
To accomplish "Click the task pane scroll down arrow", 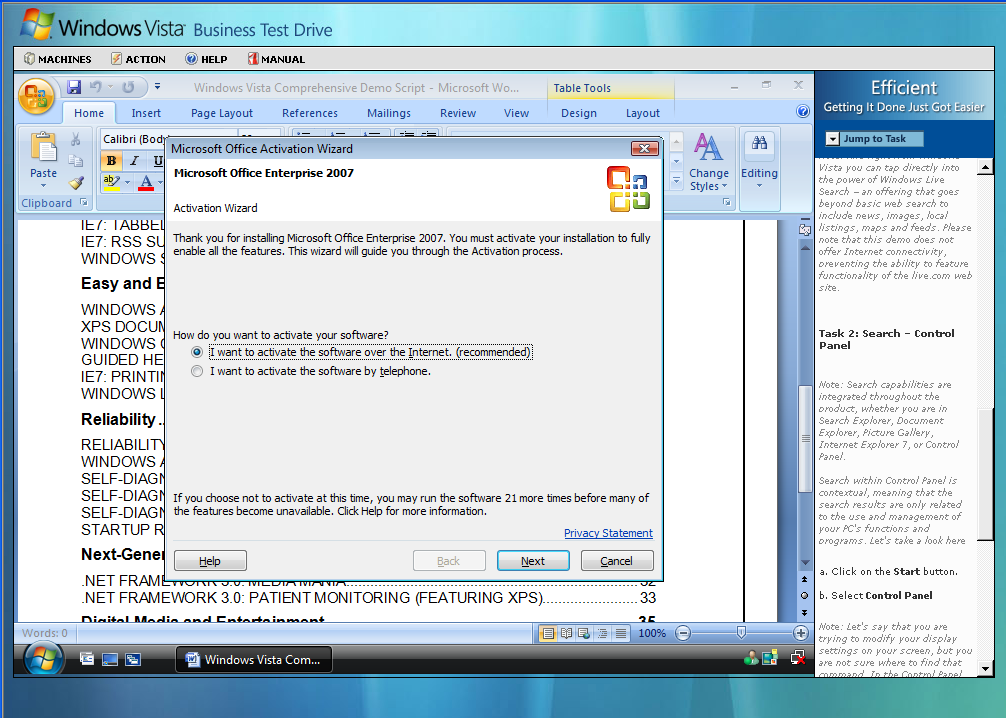I will coord(986,669).
